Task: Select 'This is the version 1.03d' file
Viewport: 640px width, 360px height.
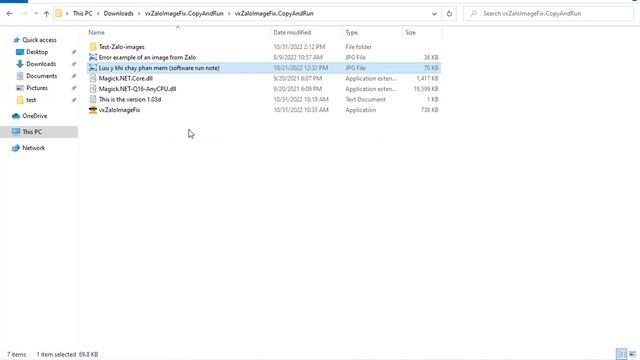Action: 130,100
